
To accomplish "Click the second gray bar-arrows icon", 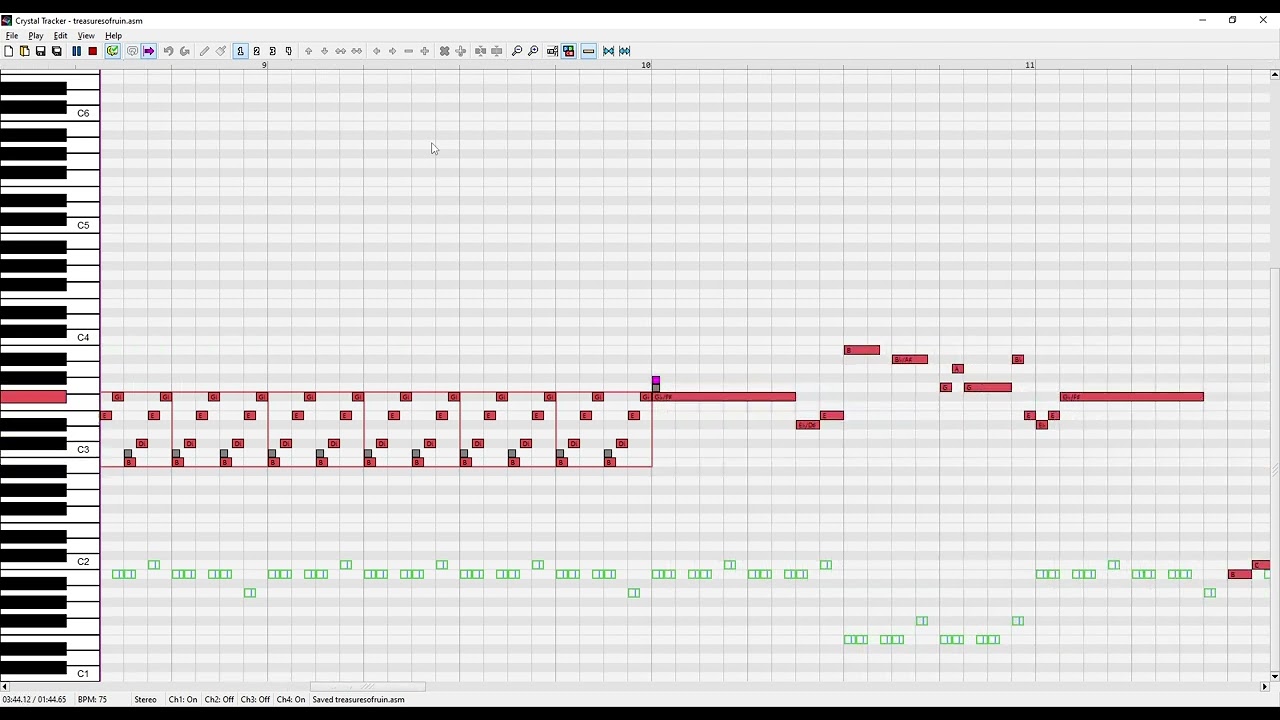I will click(x=497, y=51).
